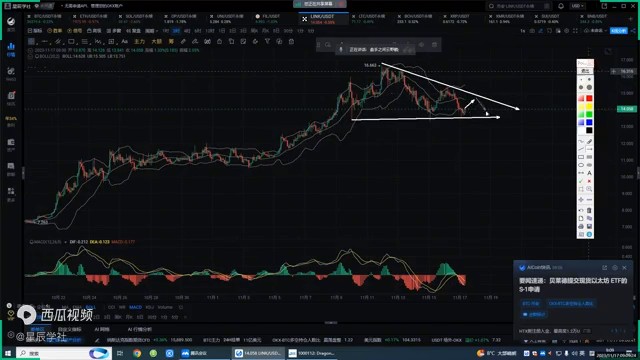Close the LINK/USDT tab

pos(304,19)
